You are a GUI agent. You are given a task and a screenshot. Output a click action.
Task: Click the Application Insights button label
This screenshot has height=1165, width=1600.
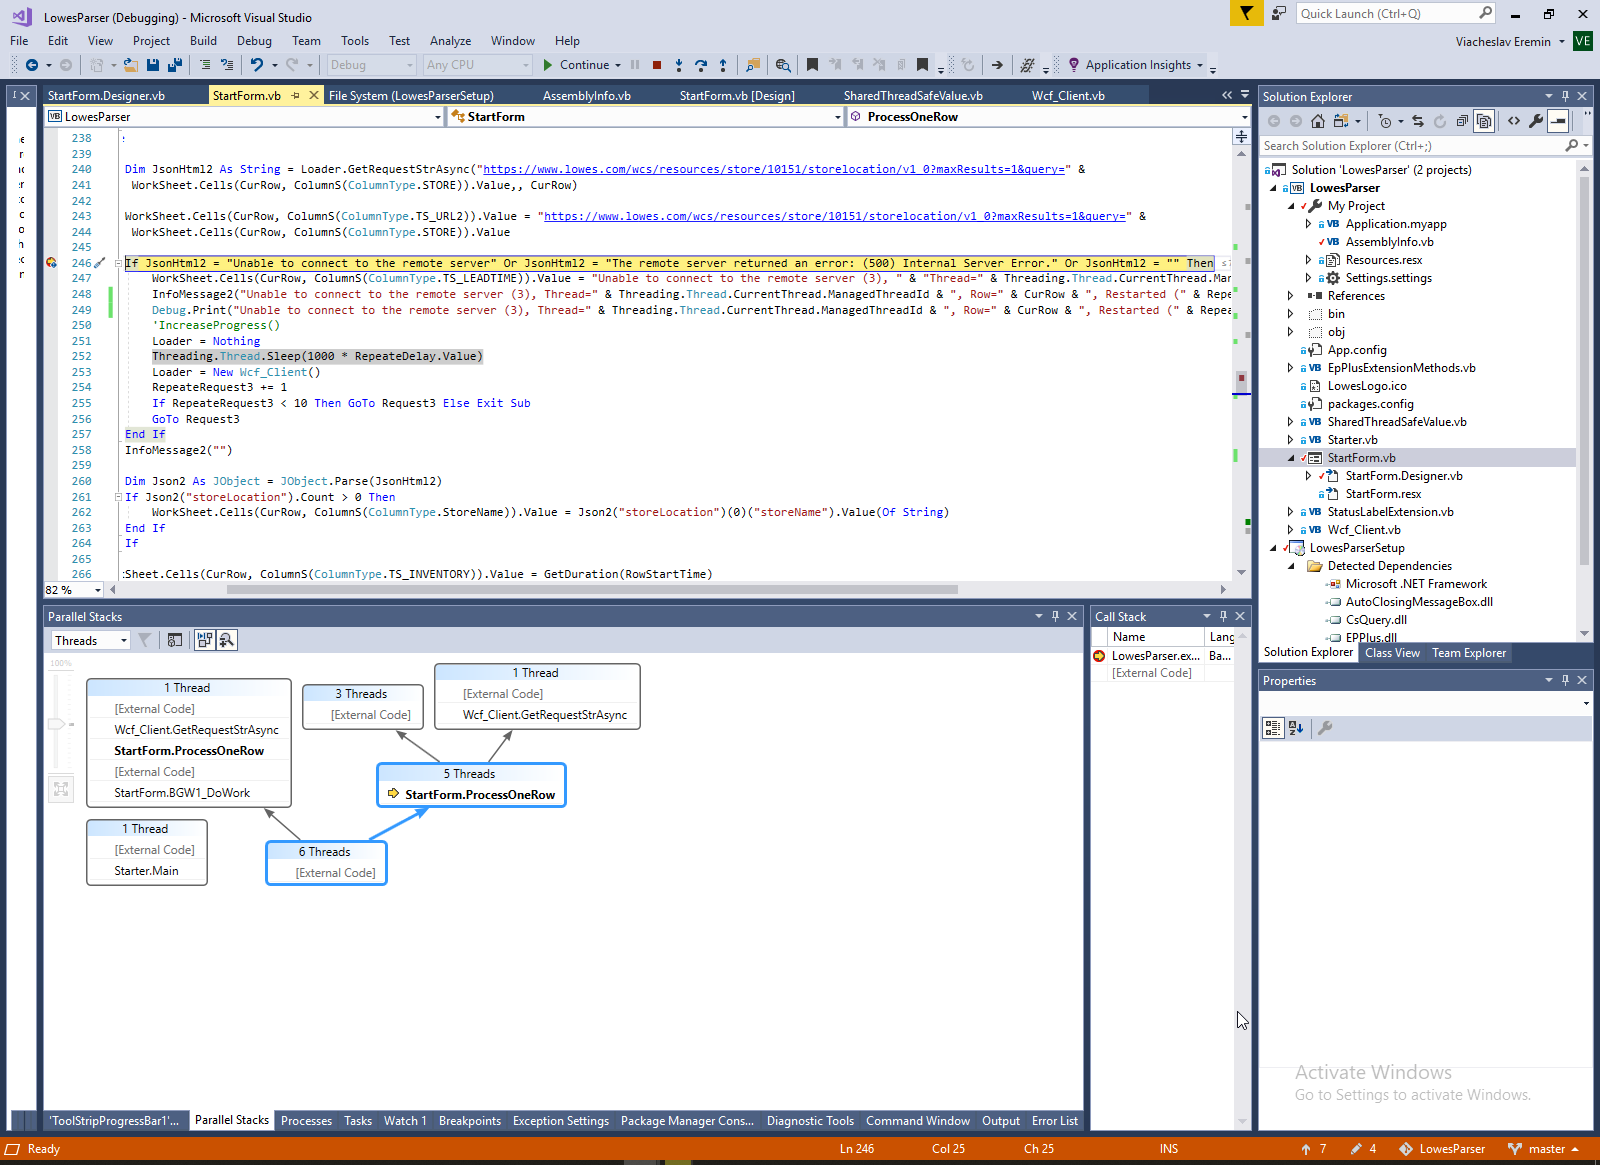(x=1138, y=65)
